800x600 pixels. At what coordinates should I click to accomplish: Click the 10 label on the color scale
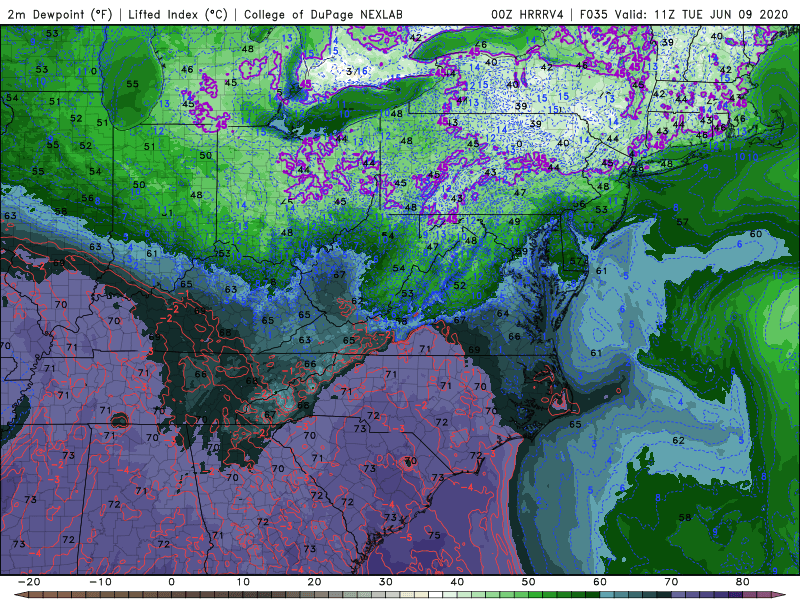[x=243, y=582]
